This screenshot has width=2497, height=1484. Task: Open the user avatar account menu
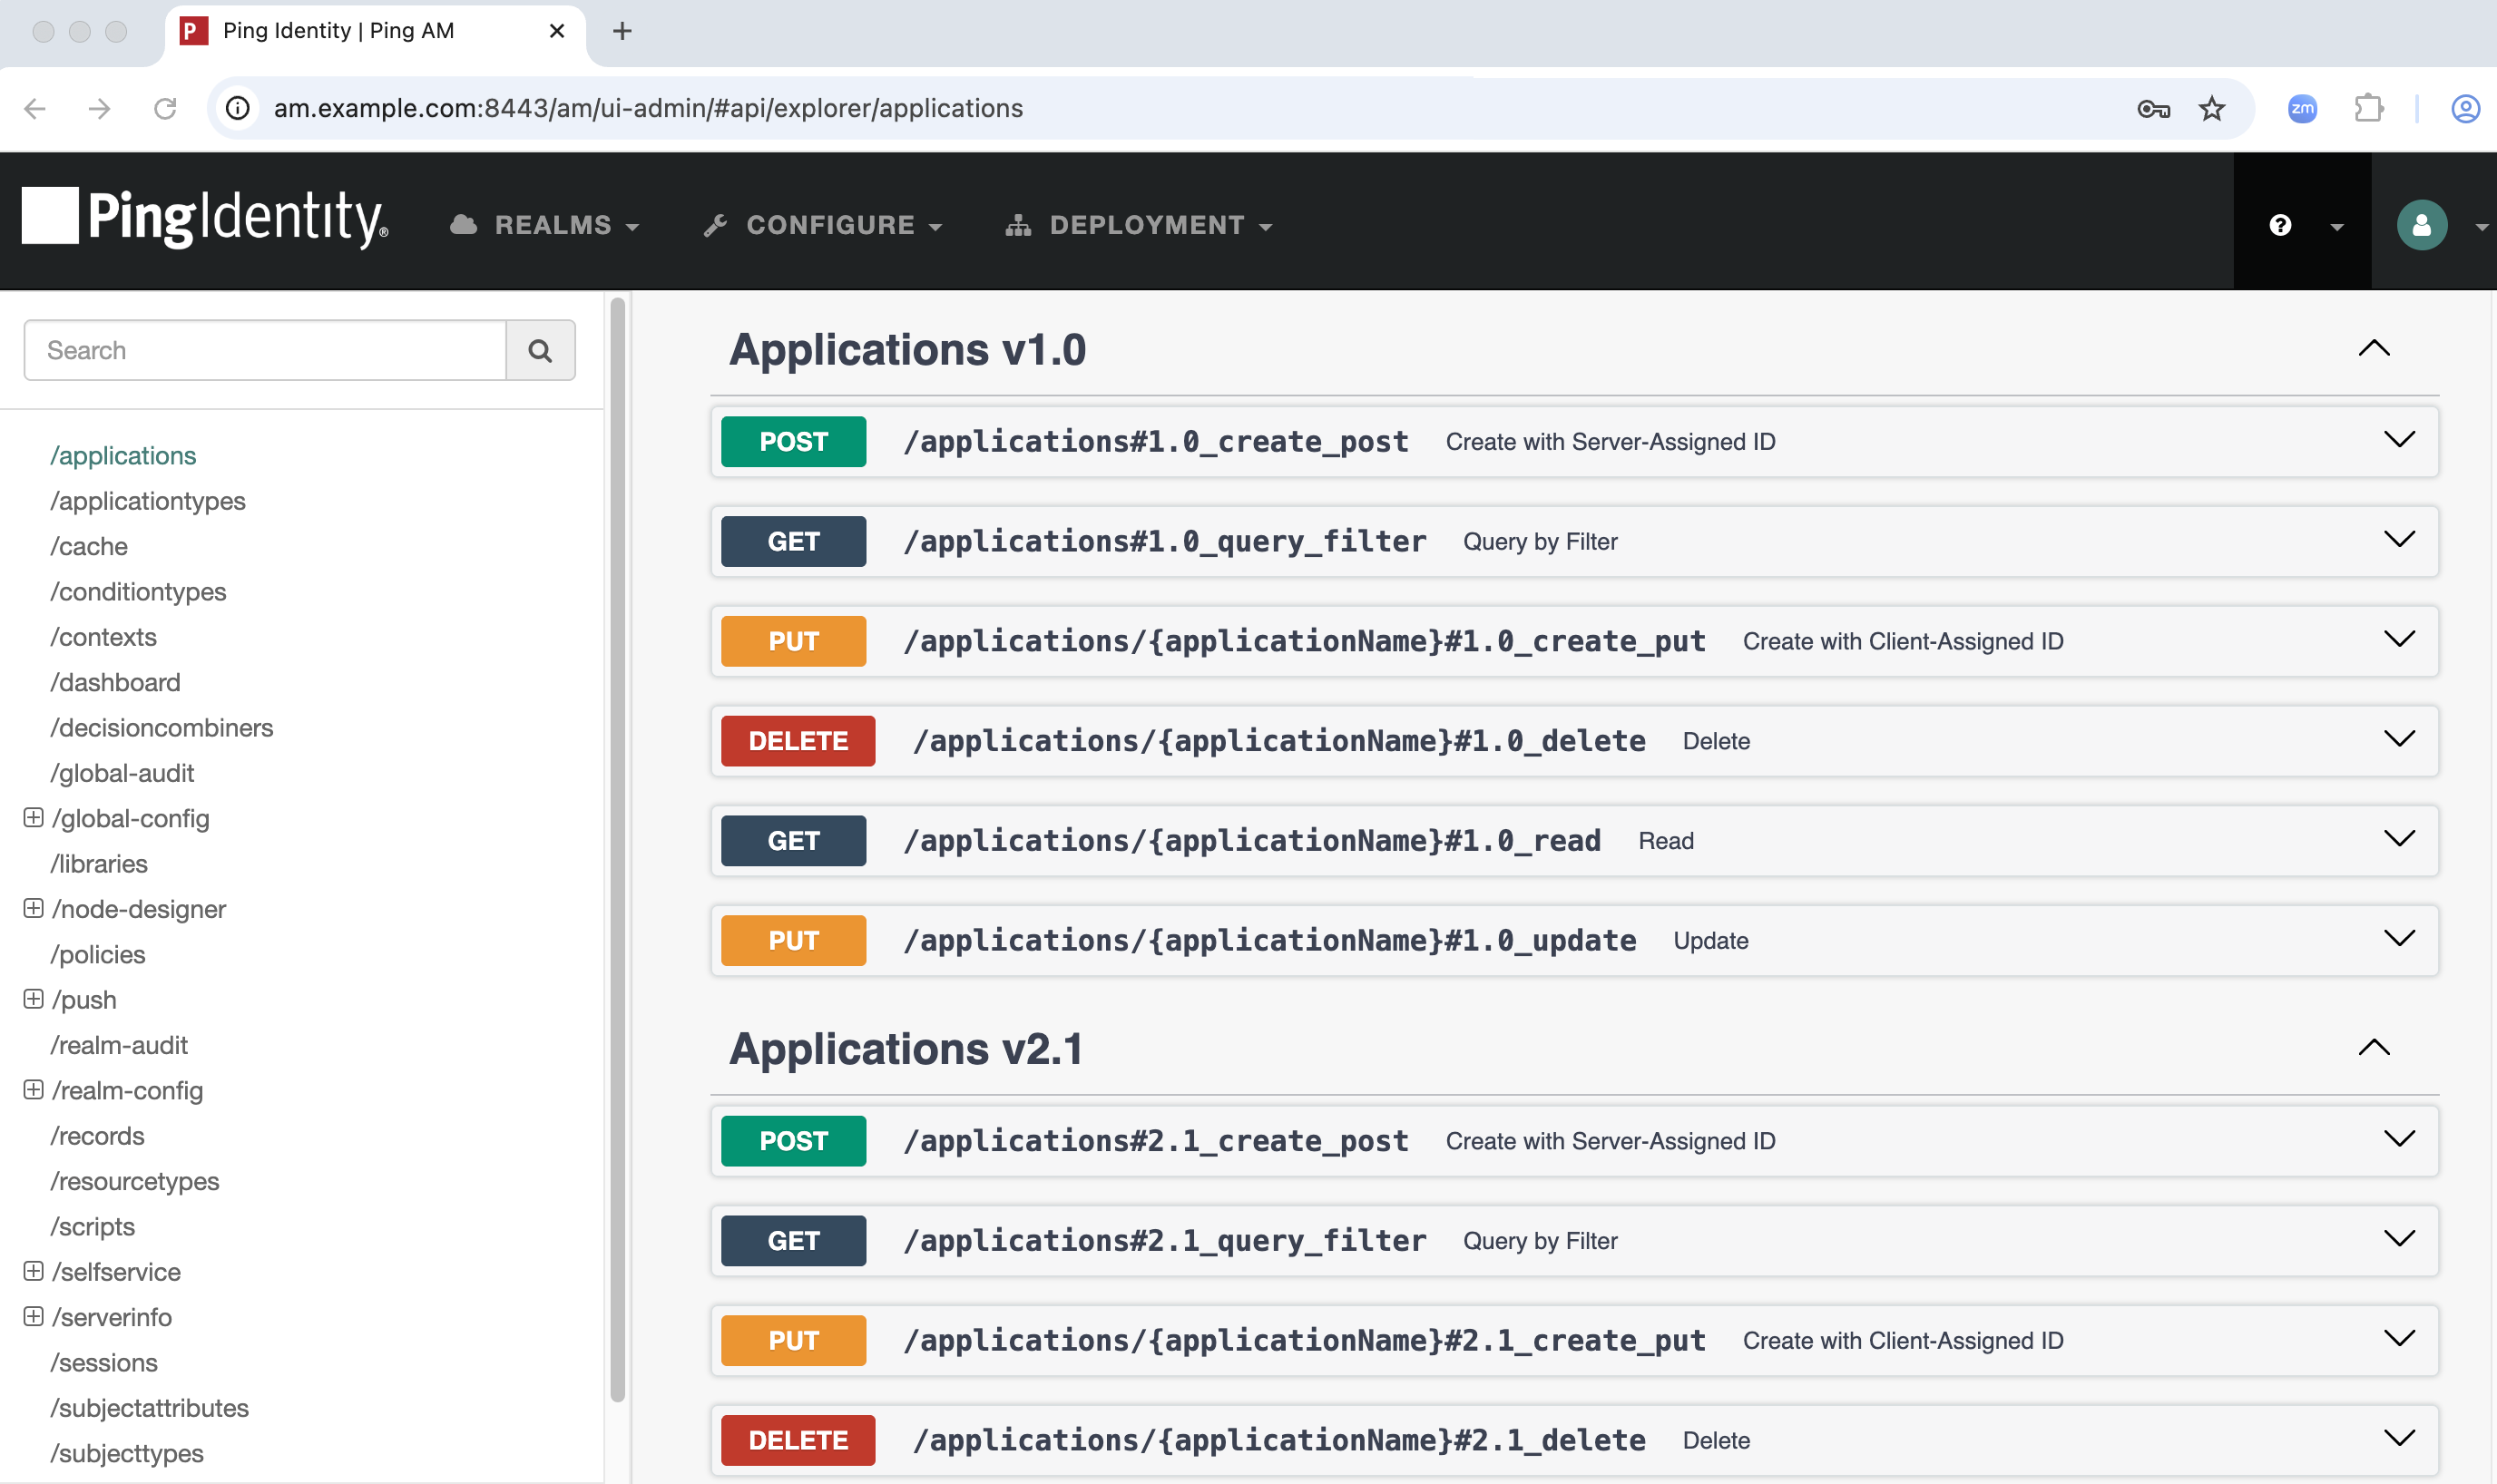click(x=2421, y=225)
